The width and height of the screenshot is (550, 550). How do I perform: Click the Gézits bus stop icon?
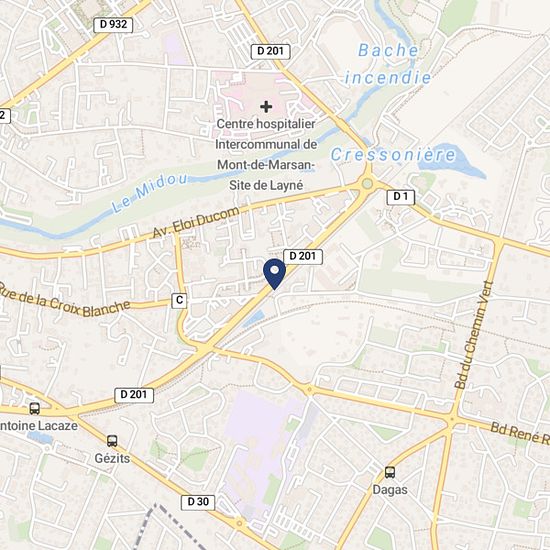pos(112,441)
